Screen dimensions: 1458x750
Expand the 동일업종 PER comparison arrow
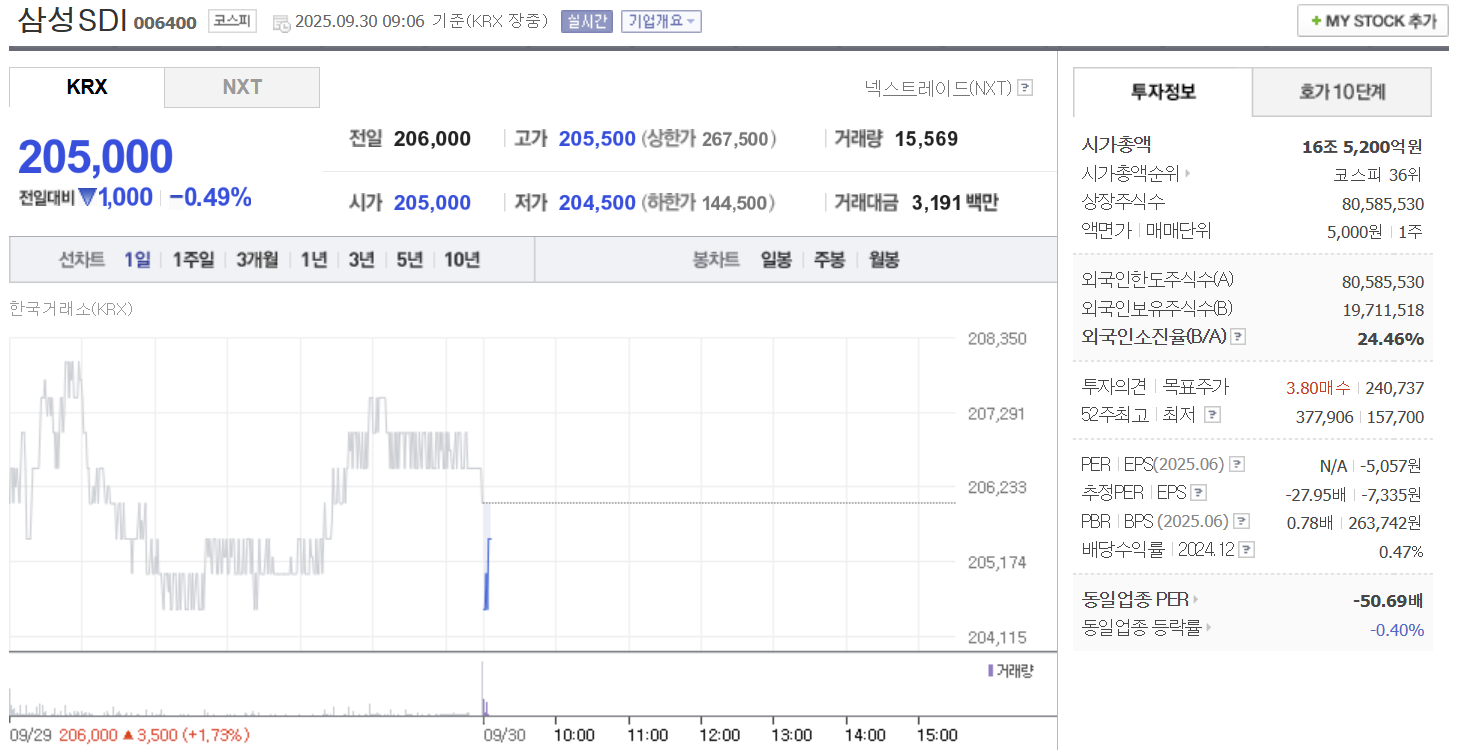click(1194, 599)
